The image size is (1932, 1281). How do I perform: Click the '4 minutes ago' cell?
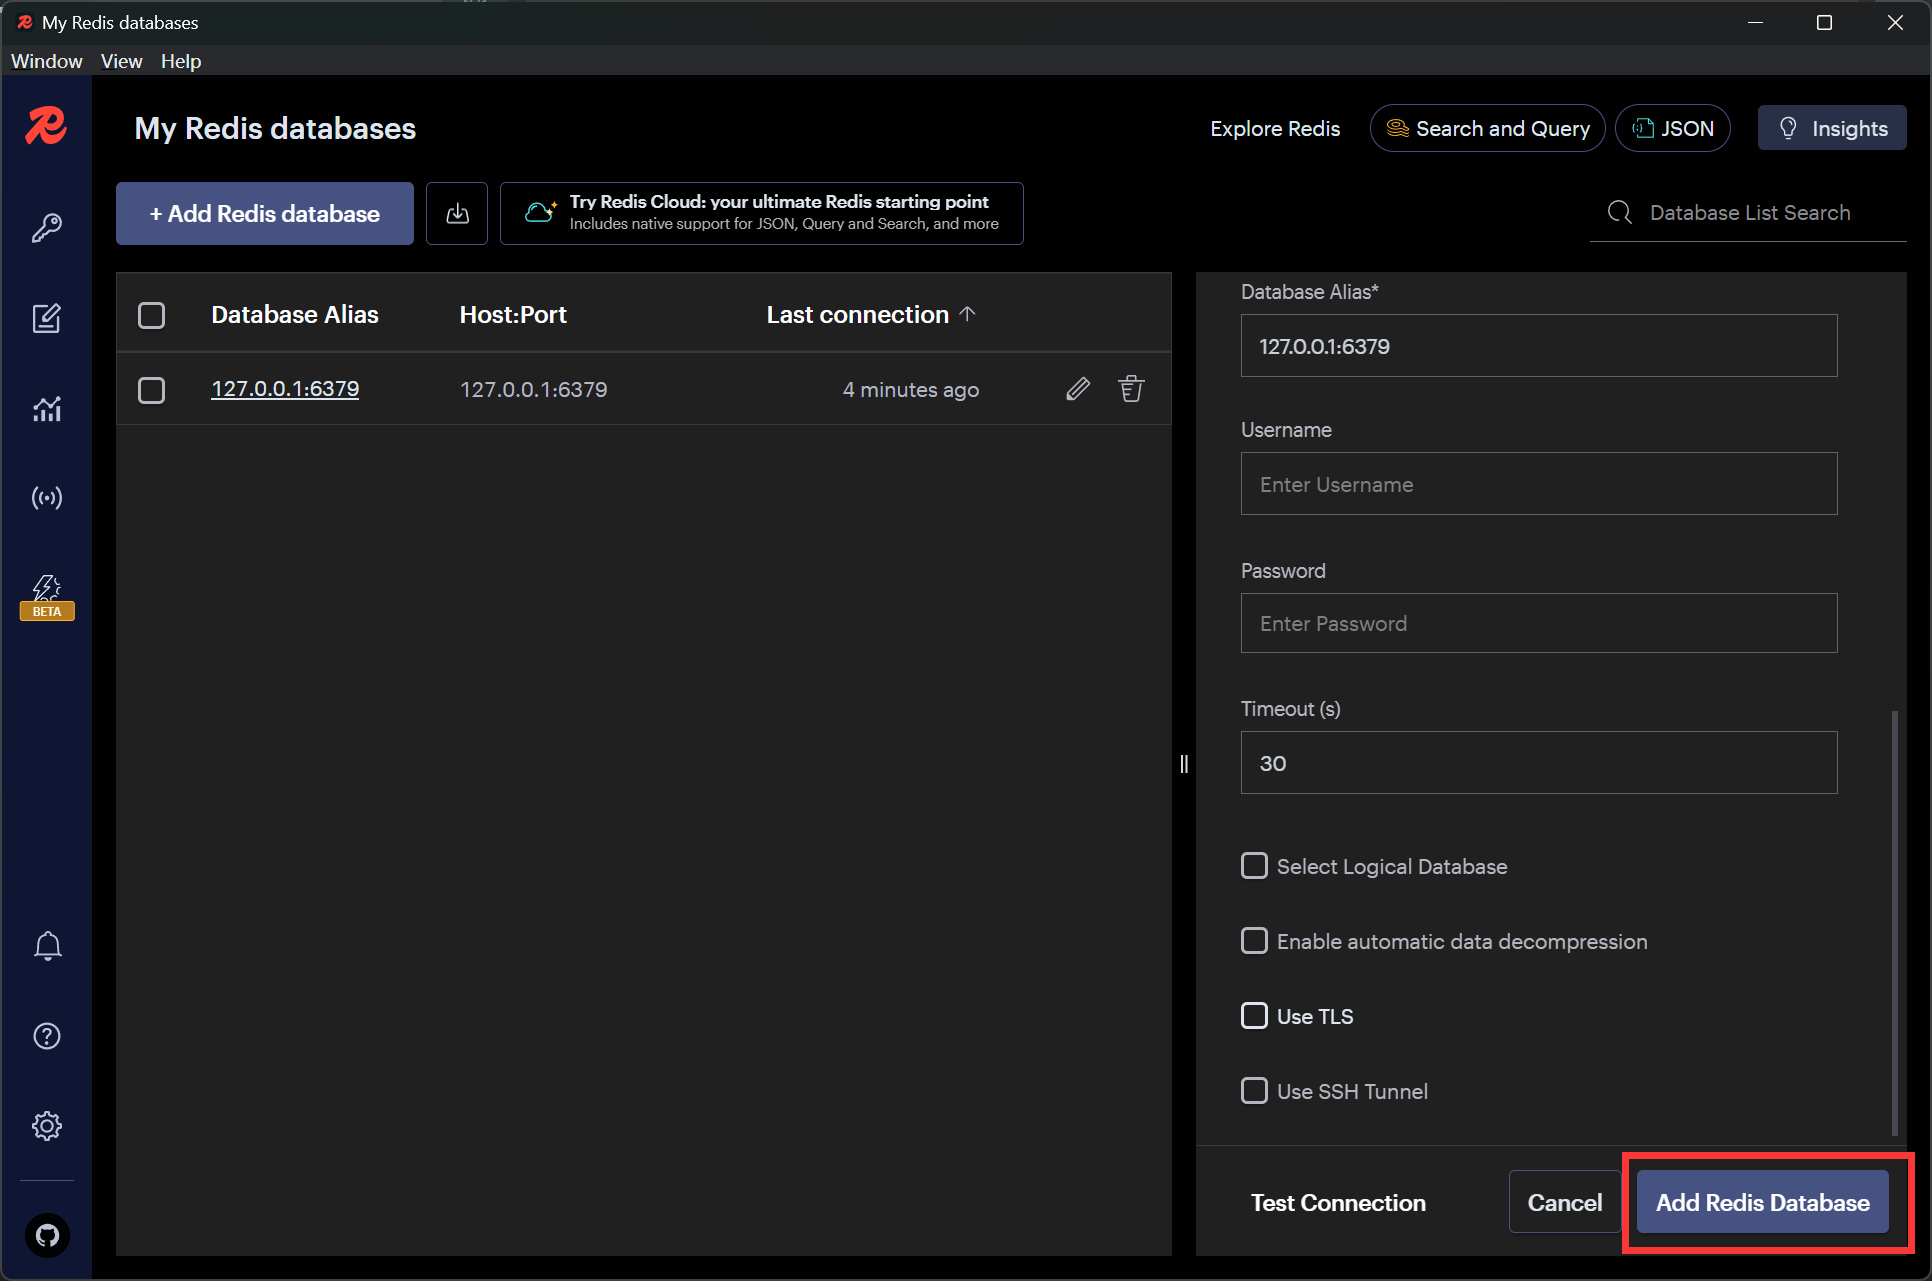[911, 390]
